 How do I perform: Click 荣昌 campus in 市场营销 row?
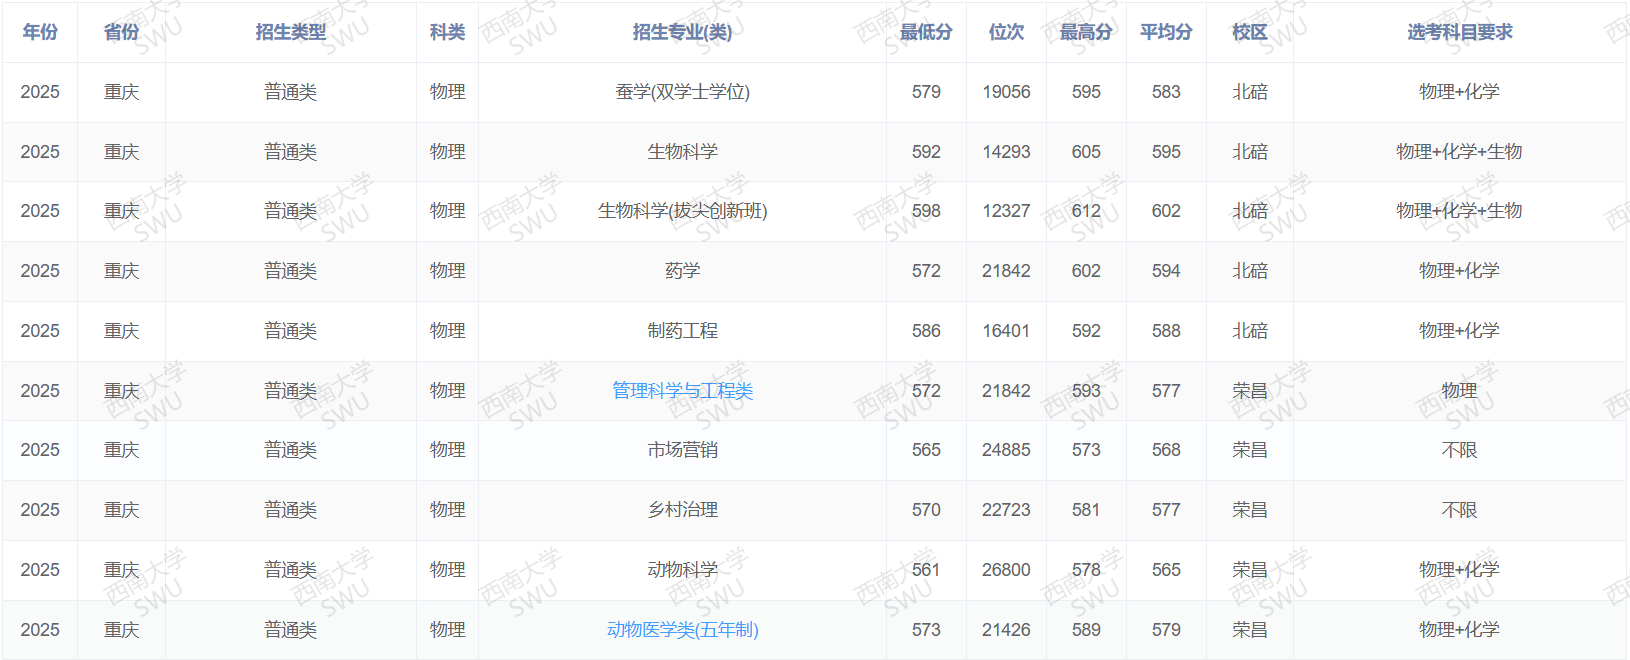coord(1249,450)
